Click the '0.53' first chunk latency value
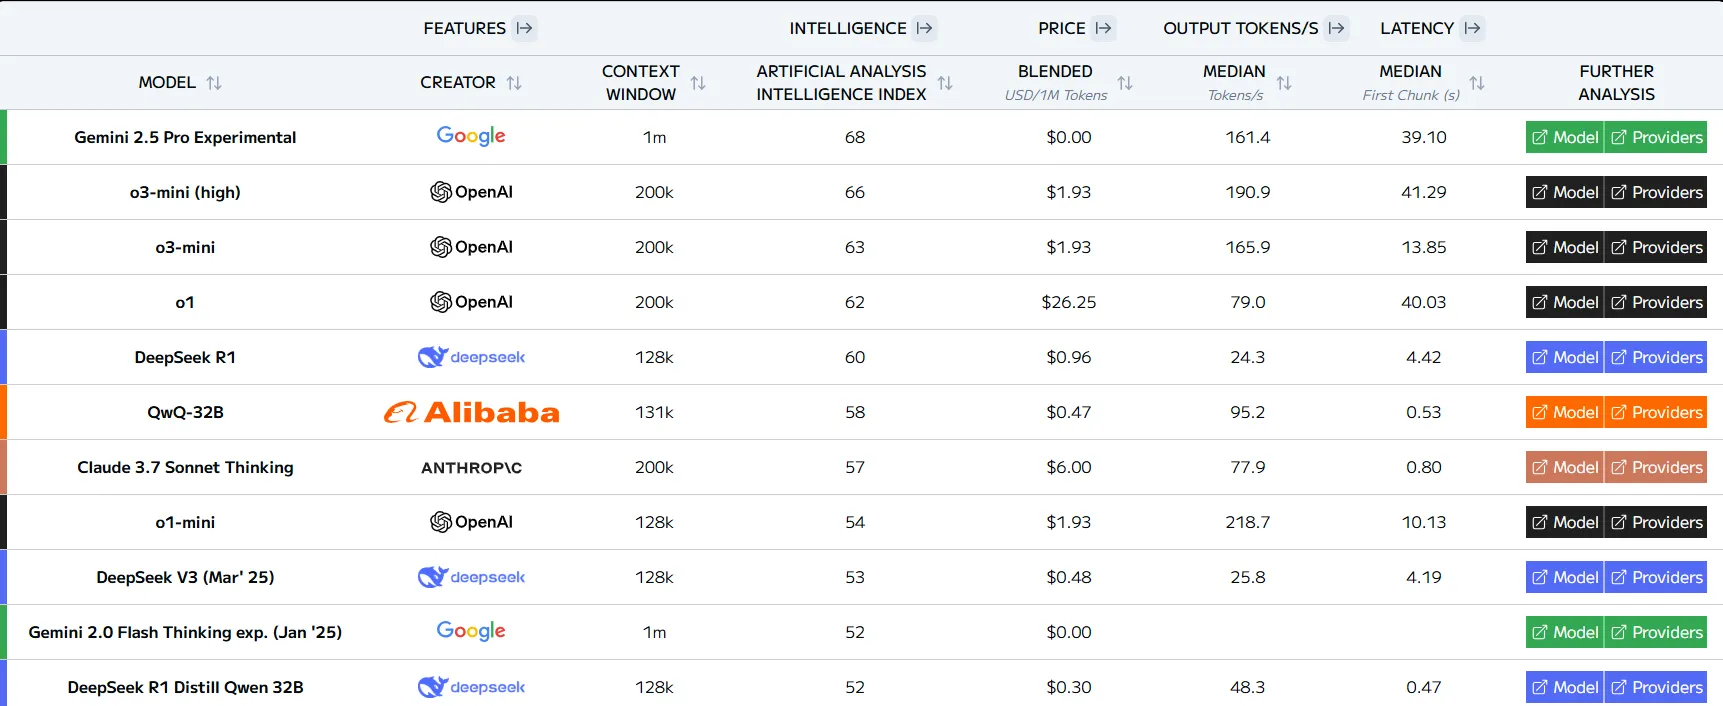1723x706 pixels. (x=1424, y=412)
